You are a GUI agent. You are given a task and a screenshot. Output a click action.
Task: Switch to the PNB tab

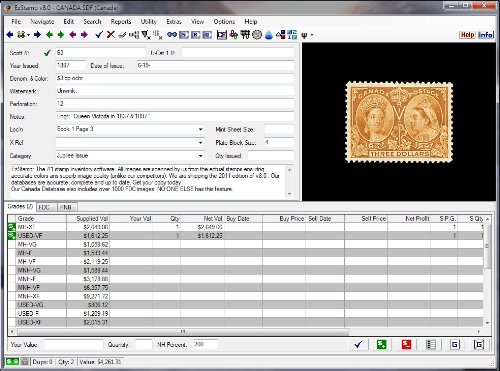tap(66, 207)
